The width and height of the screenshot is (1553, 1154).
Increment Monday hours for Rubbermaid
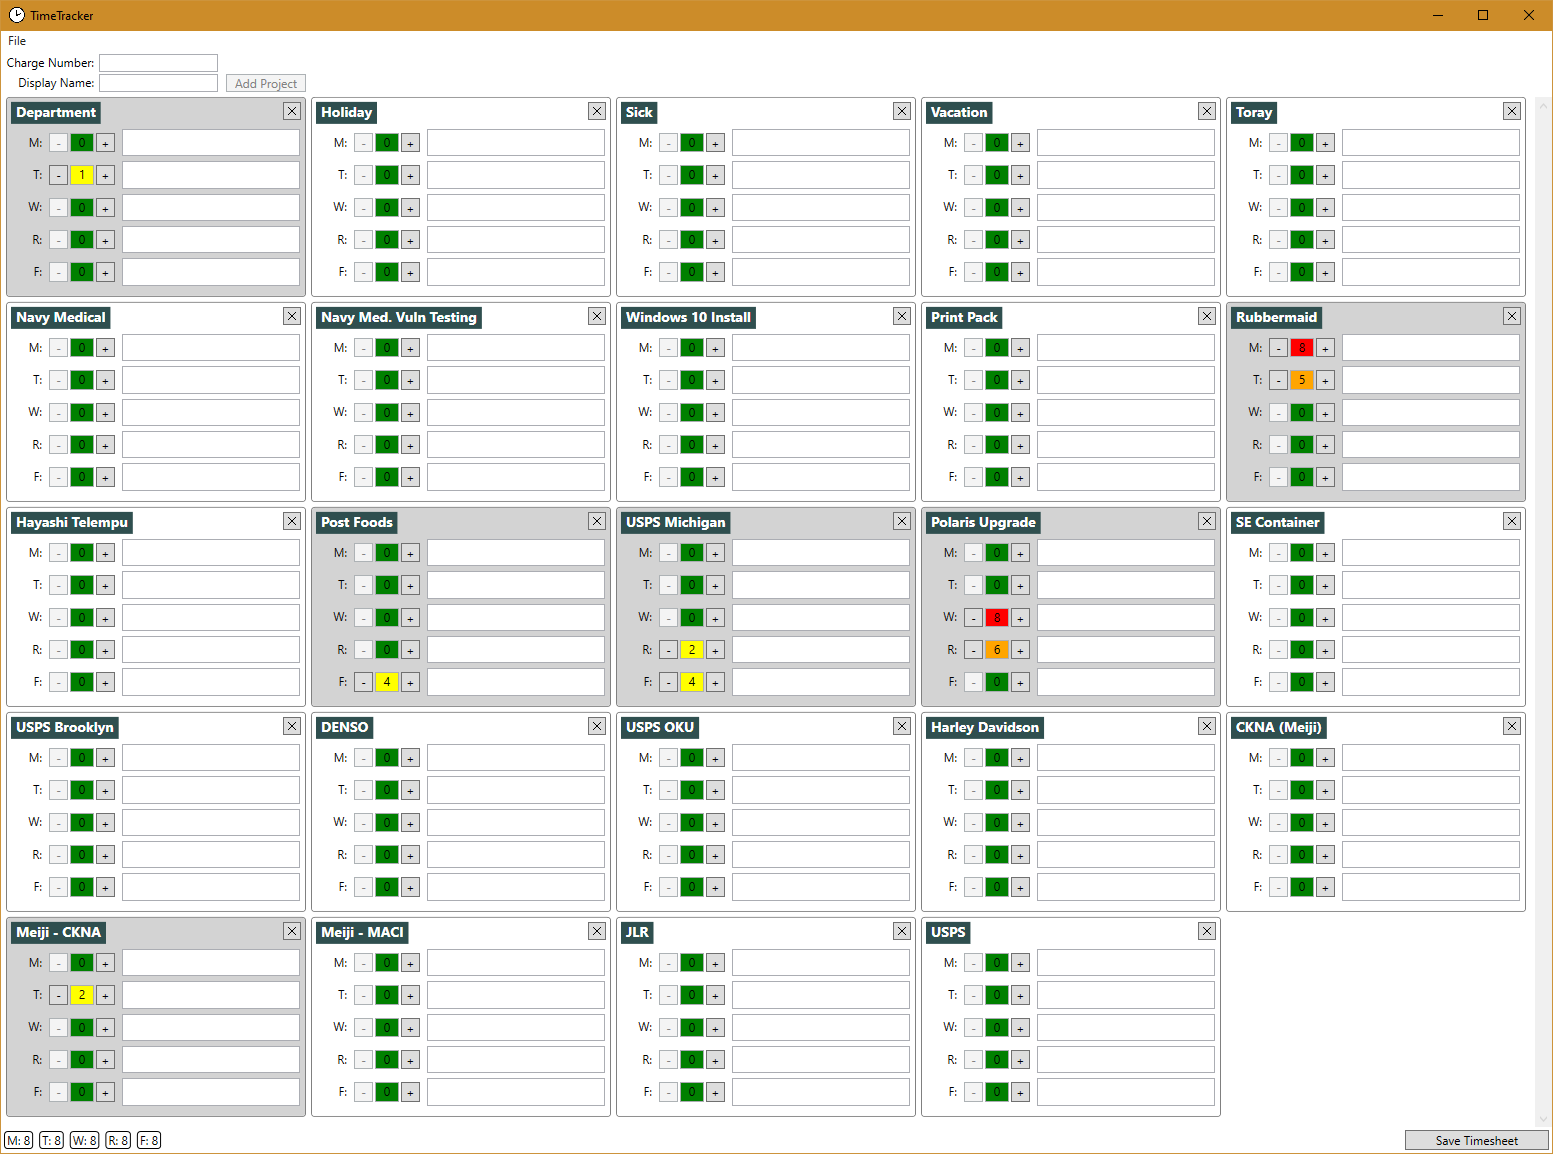1326,347
